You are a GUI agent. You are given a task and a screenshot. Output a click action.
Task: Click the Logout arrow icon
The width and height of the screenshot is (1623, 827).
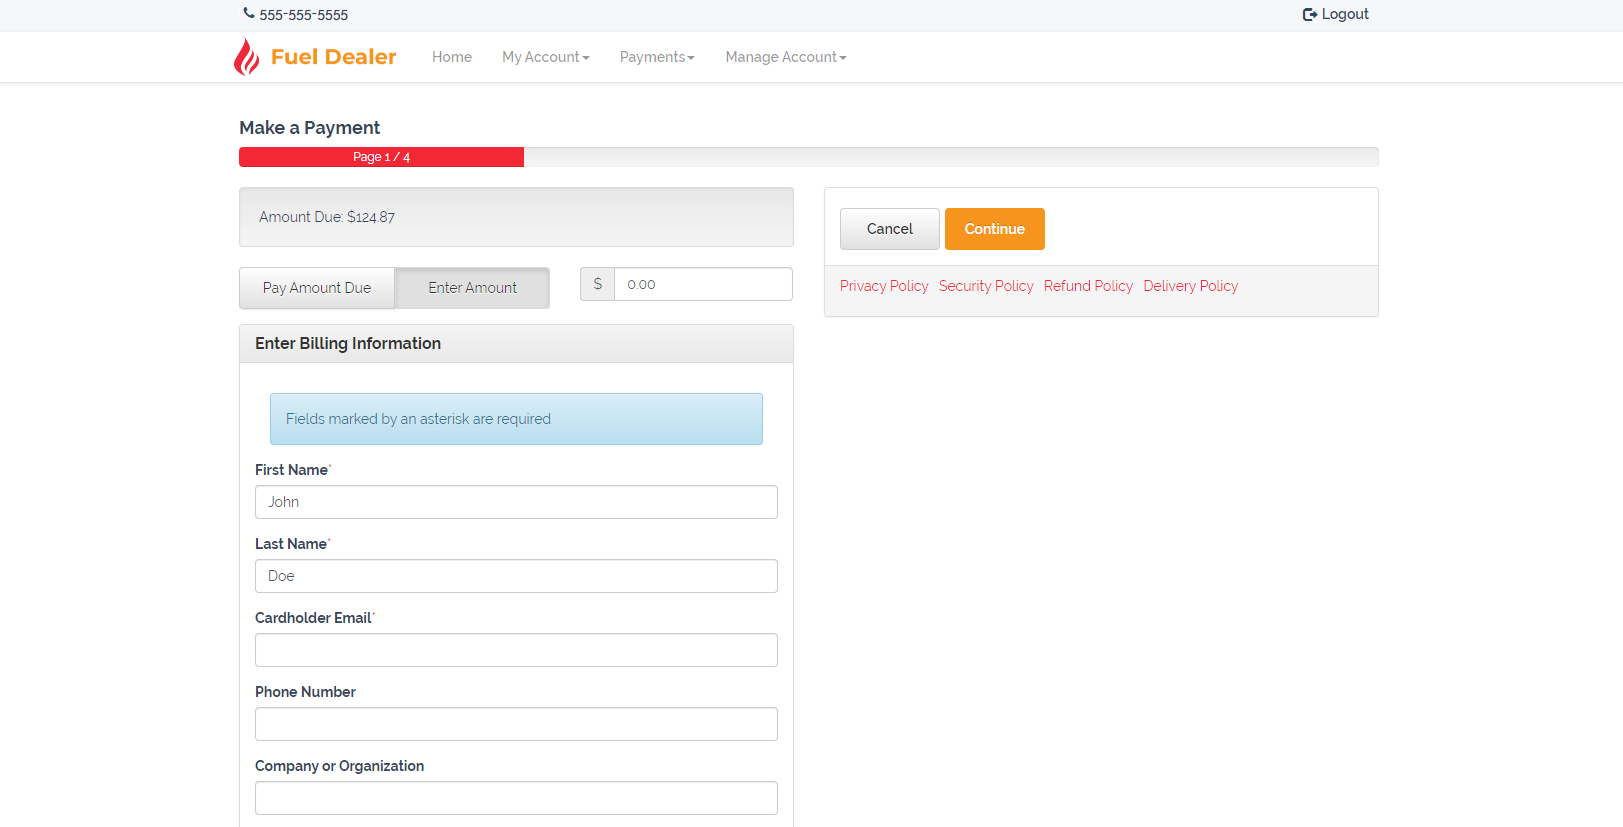click(x=1310, y=14)
